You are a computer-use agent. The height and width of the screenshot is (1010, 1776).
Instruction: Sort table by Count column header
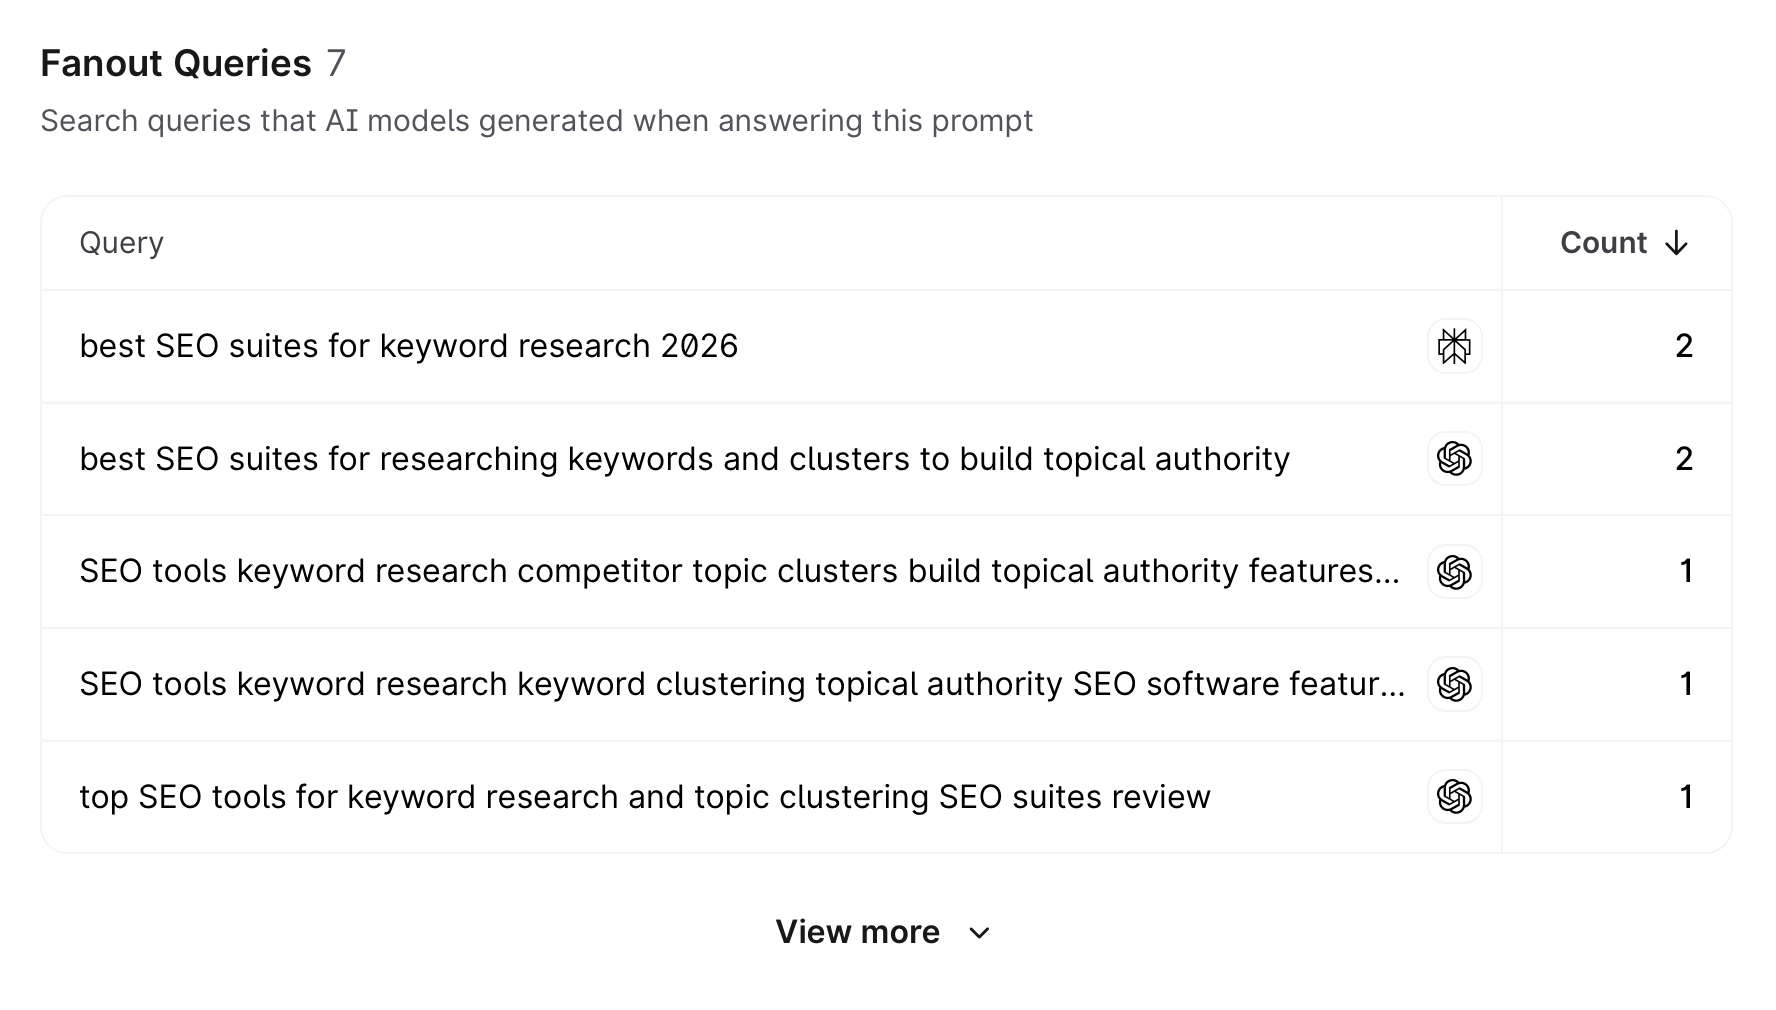[1603, 243]
